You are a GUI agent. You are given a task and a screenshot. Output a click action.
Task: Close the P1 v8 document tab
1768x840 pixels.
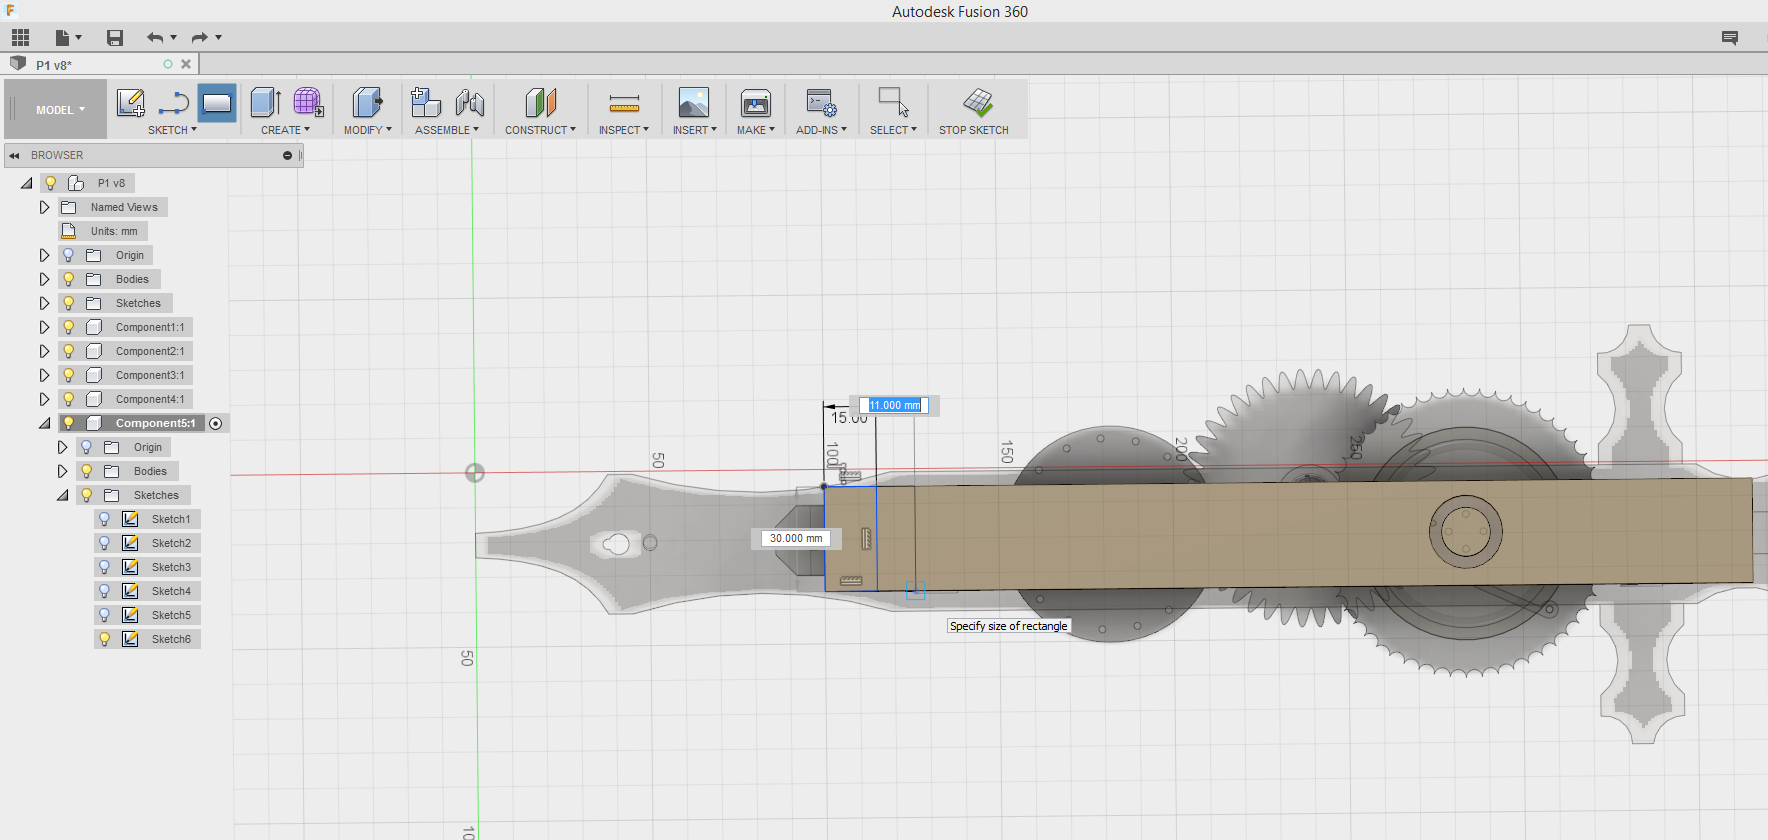click(x=186, y=64)
